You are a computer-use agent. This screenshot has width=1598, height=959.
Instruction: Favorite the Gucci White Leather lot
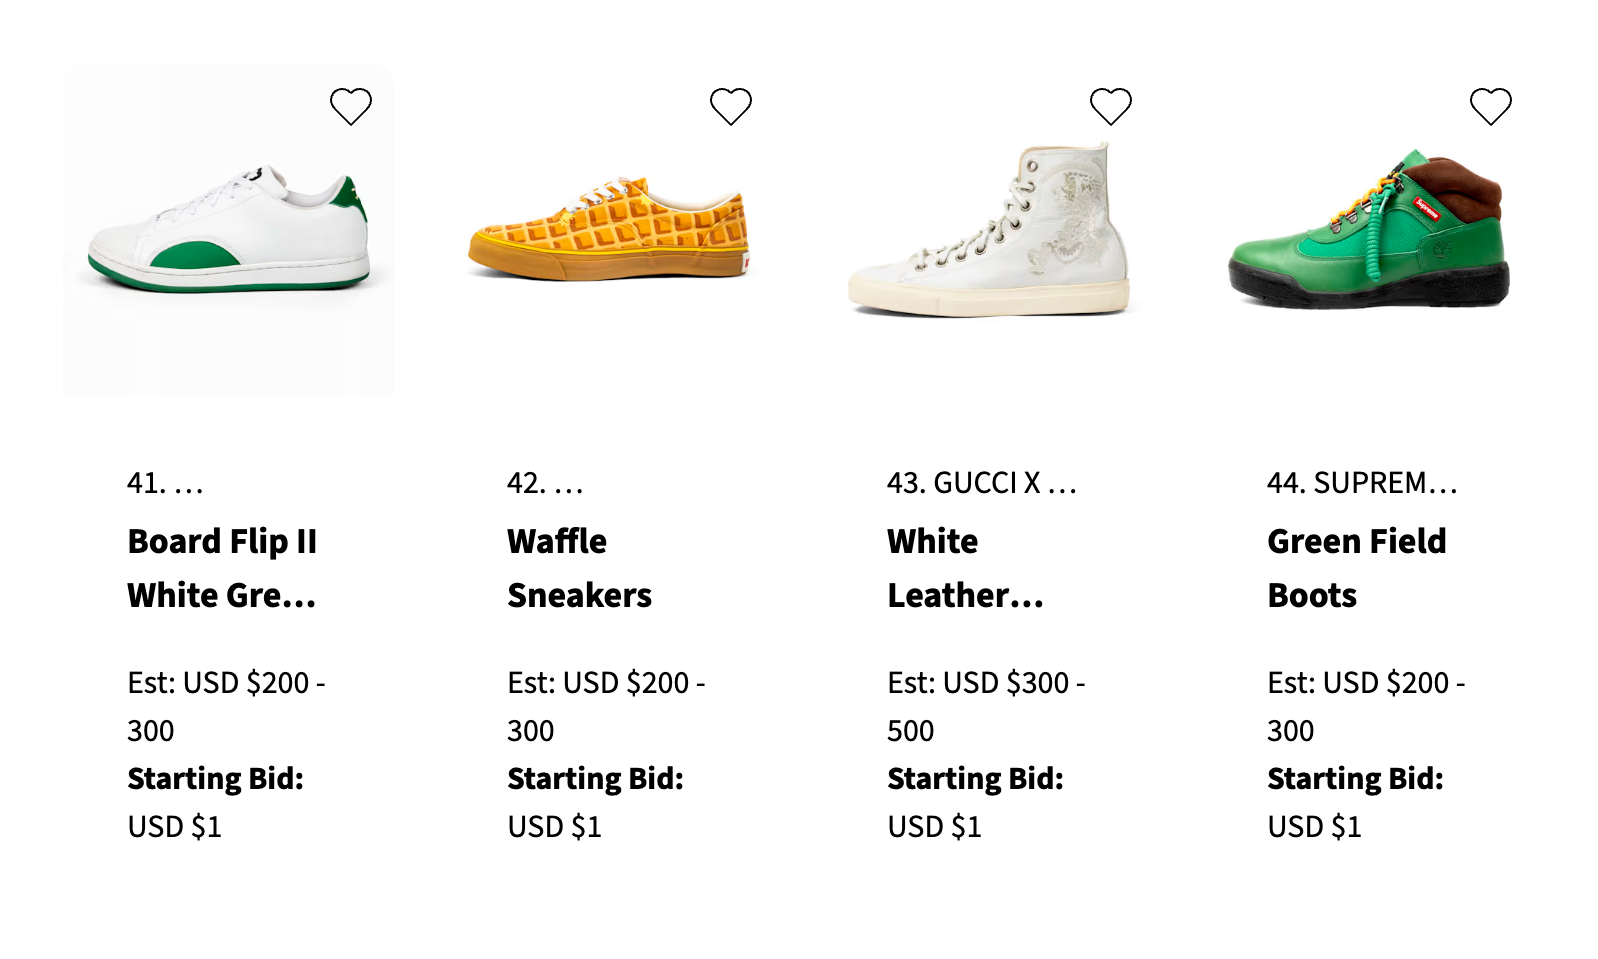tap(1111, 106)
